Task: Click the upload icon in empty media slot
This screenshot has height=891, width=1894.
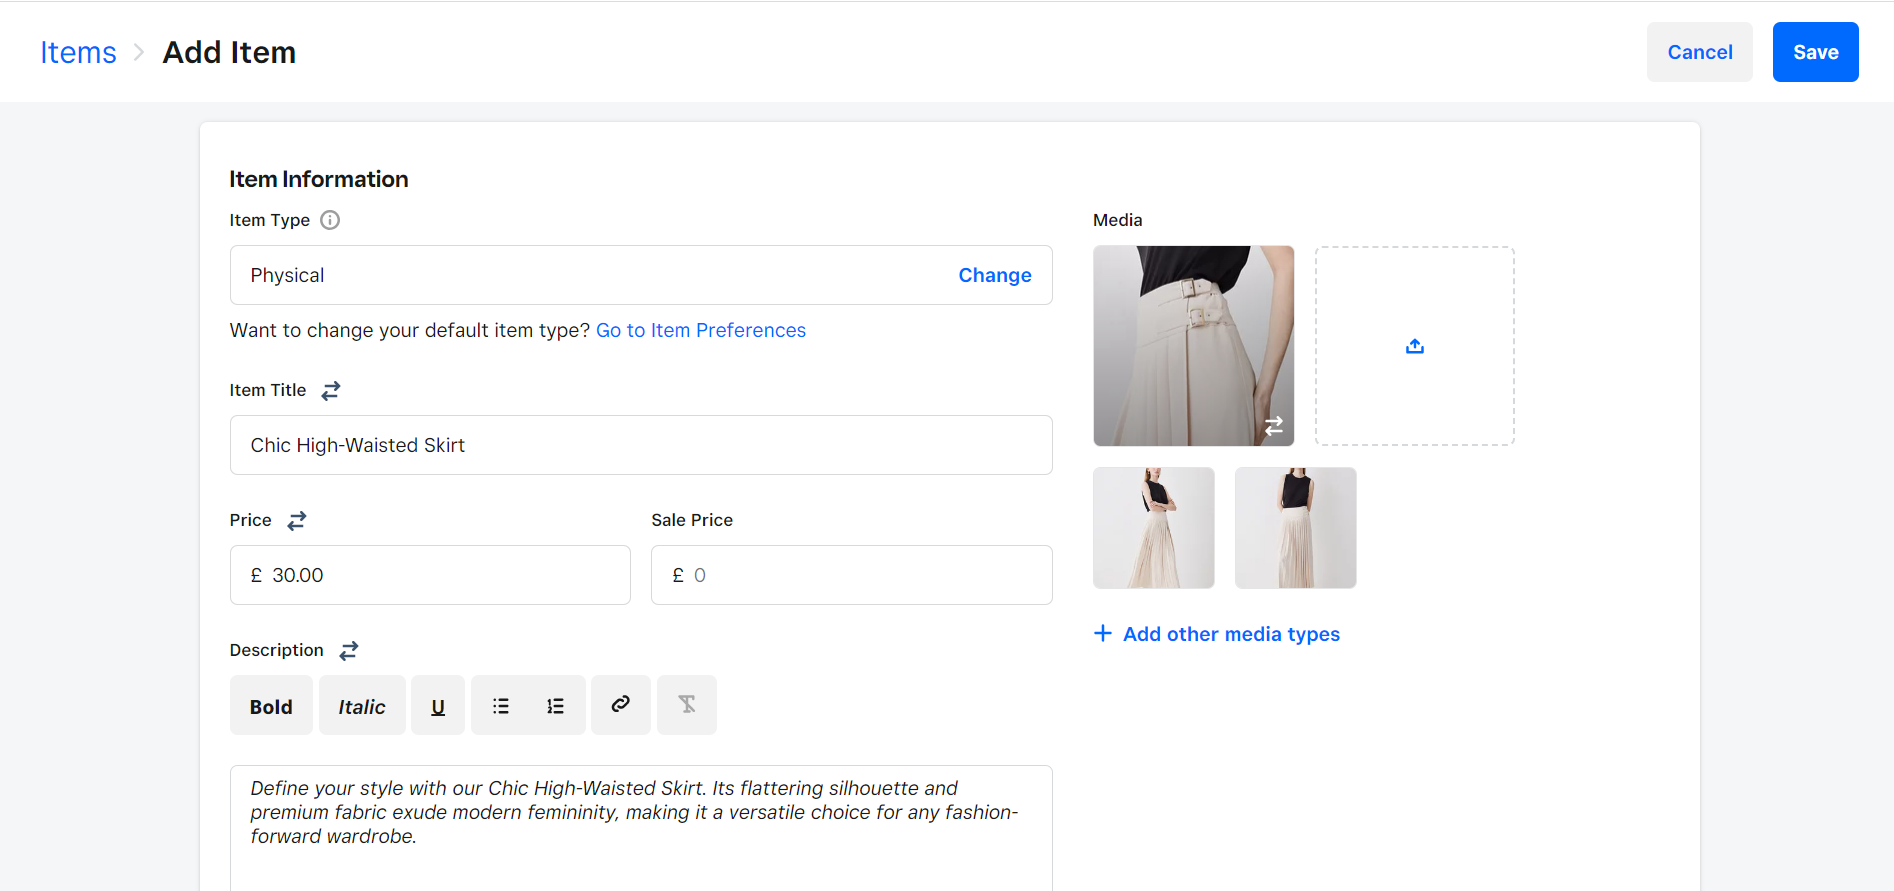Action: click(1414, 346)
